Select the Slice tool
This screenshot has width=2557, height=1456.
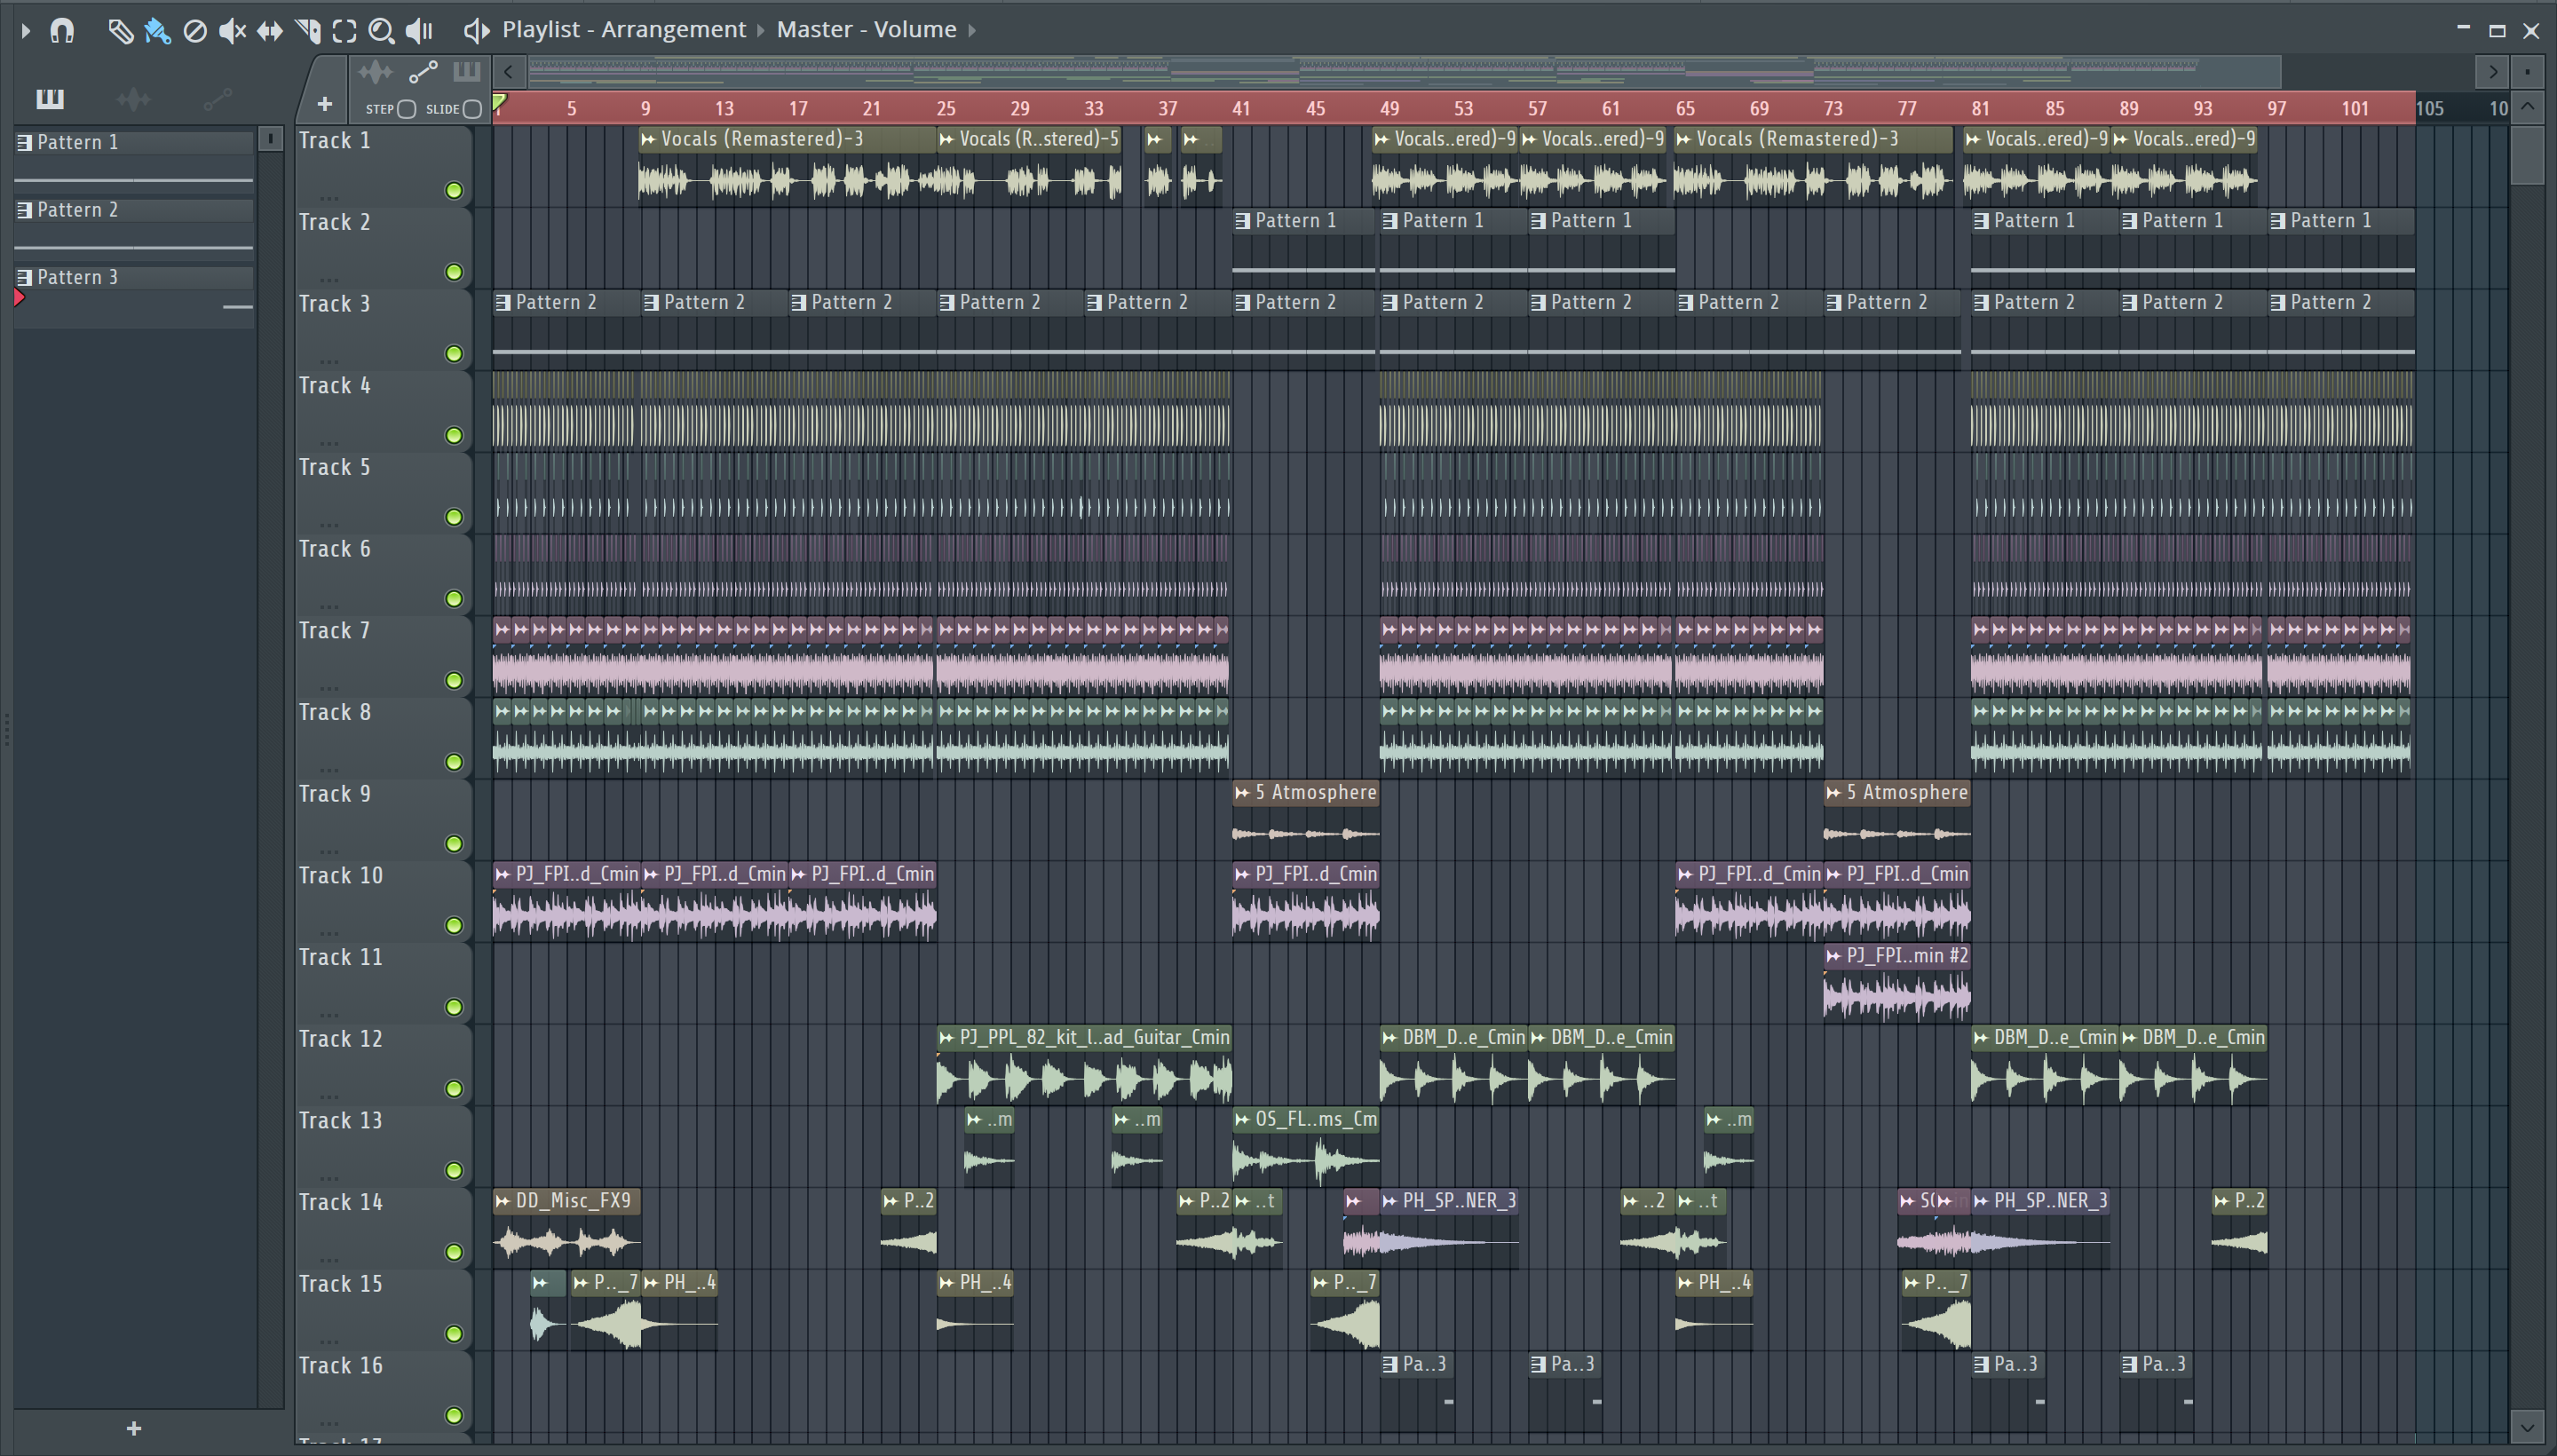(308, 31)
